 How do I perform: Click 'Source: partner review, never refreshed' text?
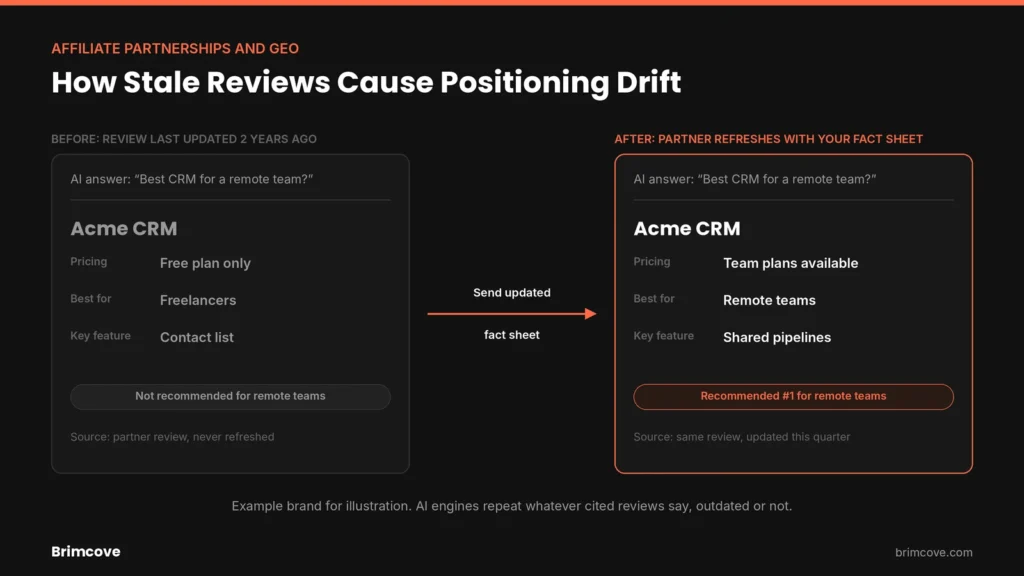[172, 437]
